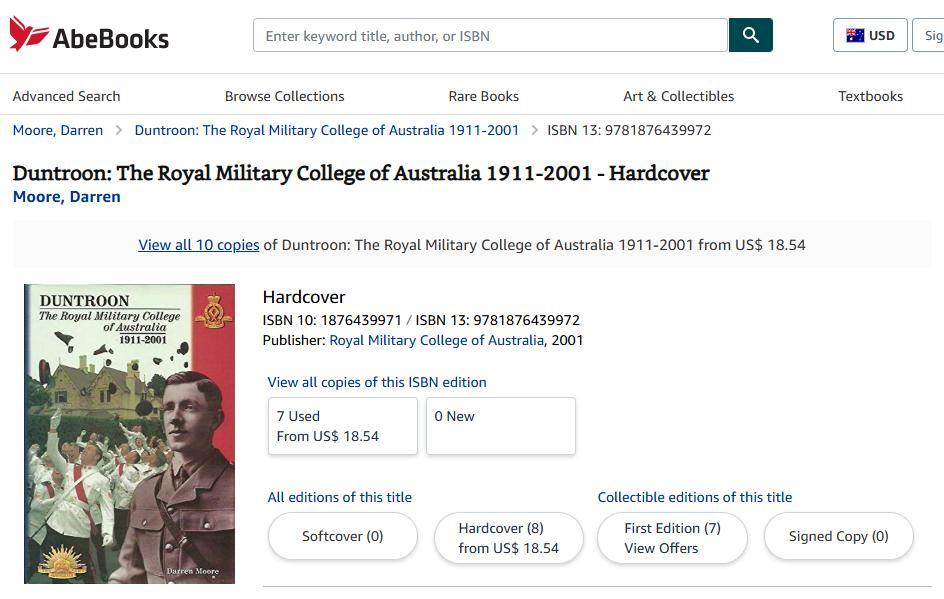The height and width of the screenshot is (599, 944).
Task: Navigate to Art & Collectibles
Action: [678, 96]
